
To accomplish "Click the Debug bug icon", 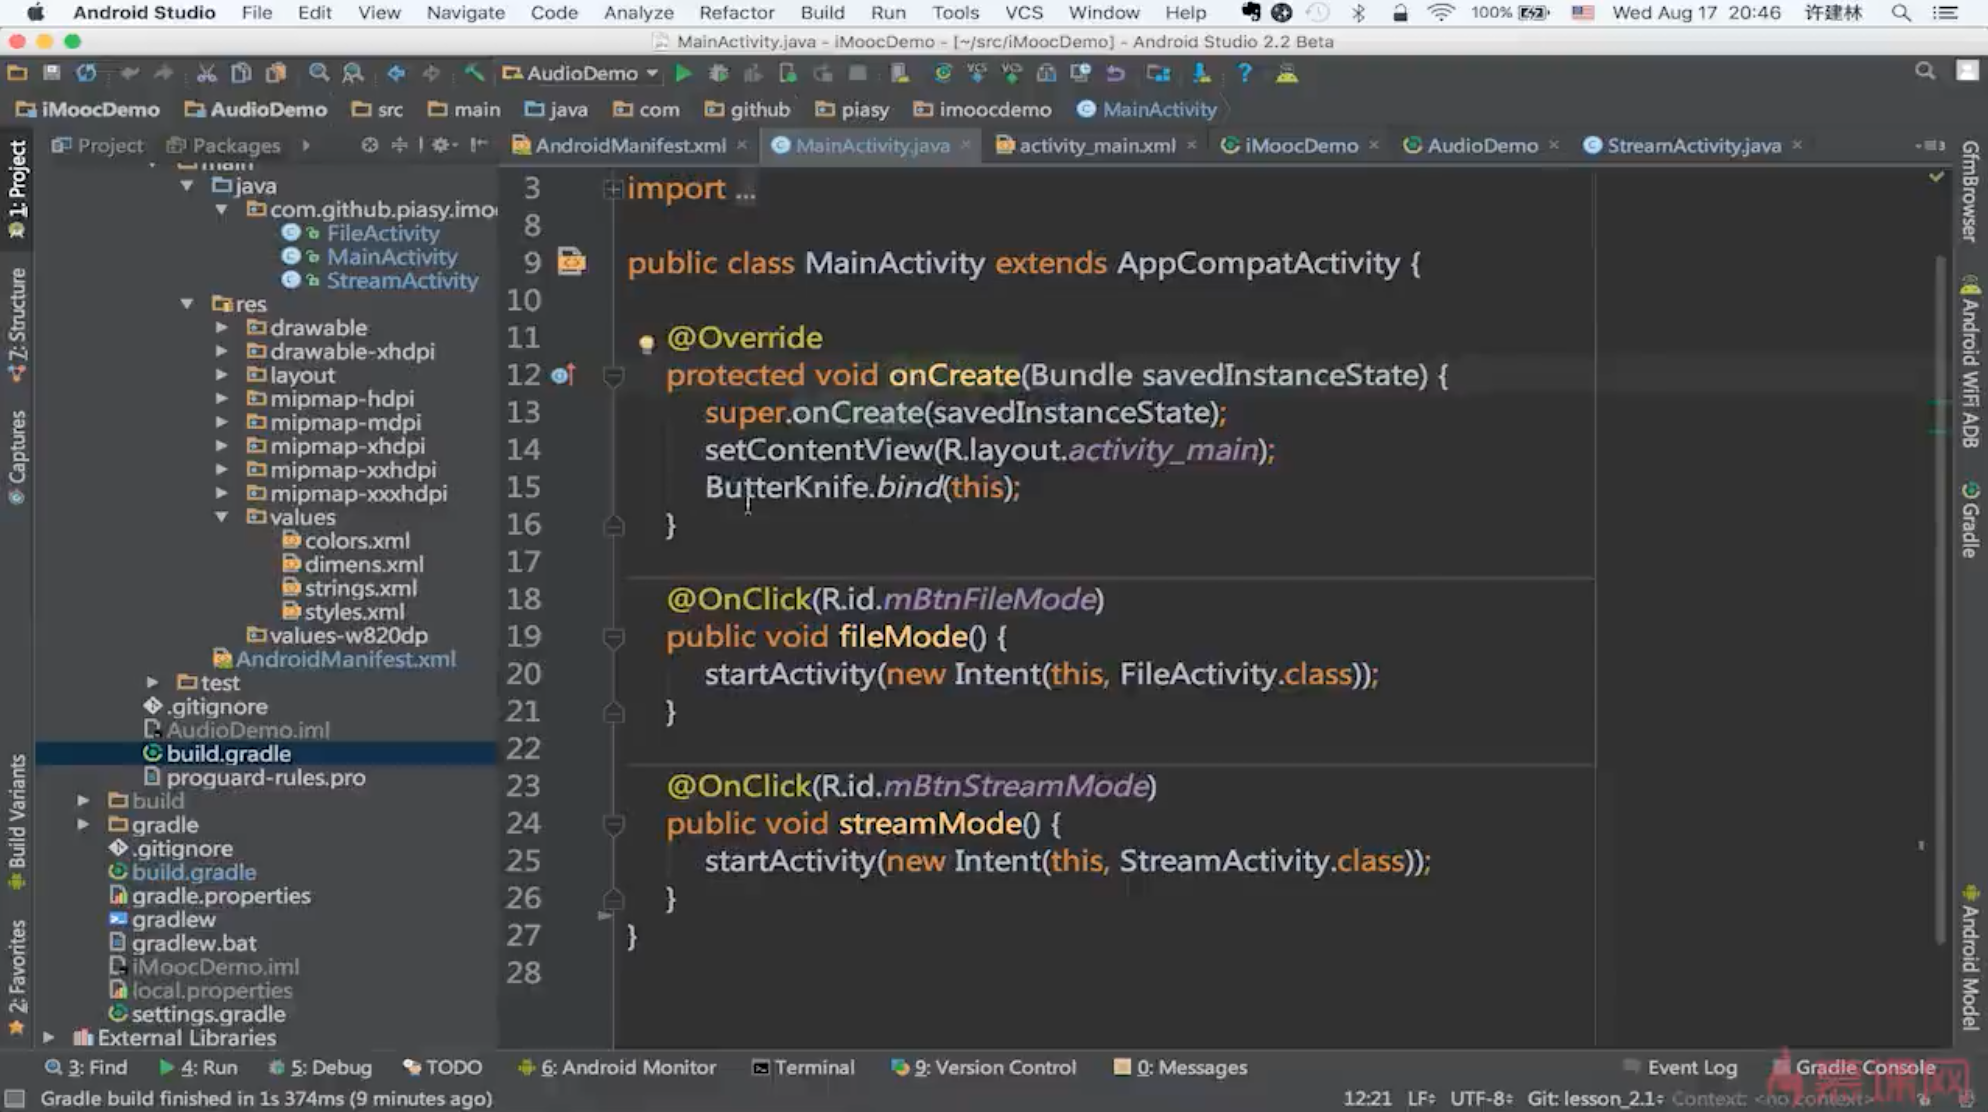I will (718, 73).
